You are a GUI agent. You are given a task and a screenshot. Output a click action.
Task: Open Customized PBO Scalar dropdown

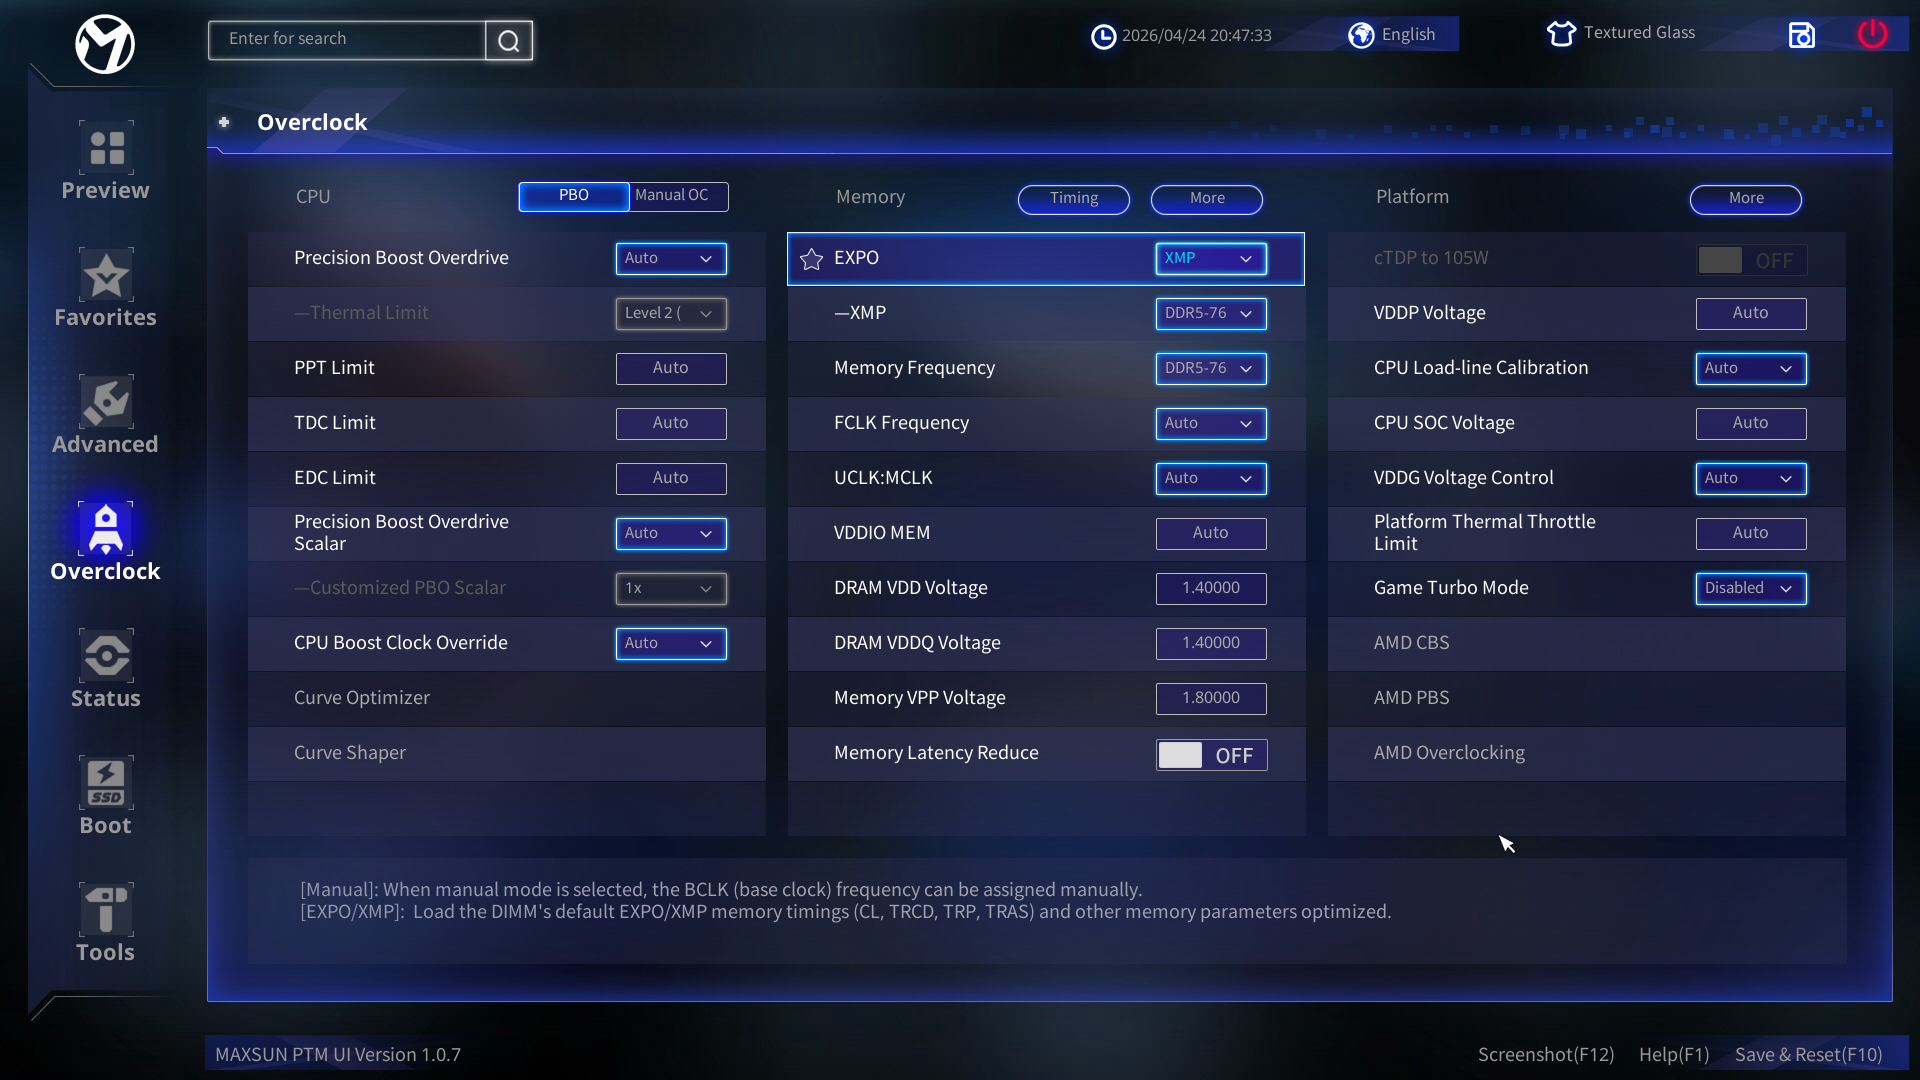coord(671,589)
